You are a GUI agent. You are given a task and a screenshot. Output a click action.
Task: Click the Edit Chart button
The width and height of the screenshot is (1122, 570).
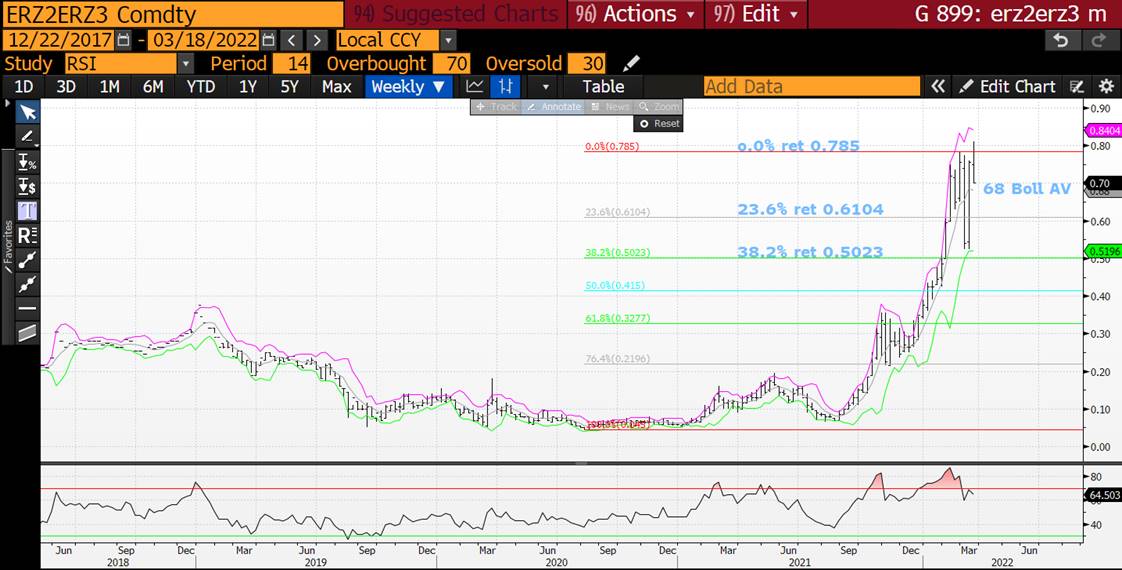(1008, 87)
